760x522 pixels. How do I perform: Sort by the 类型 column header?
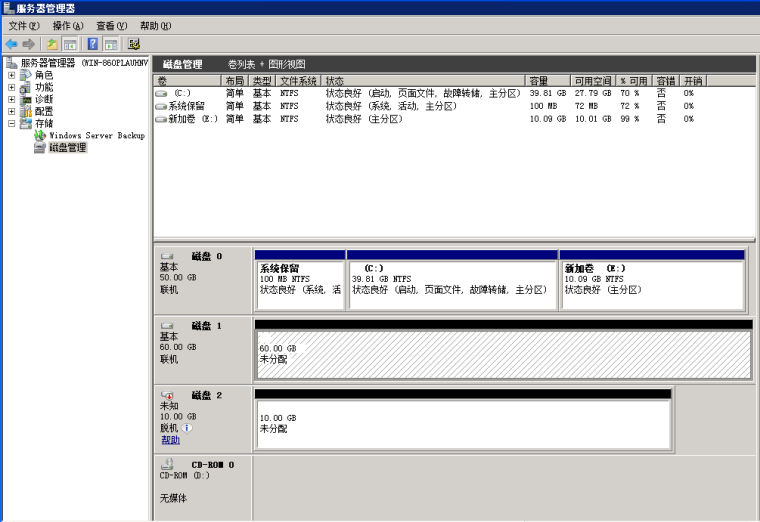(262, 81)
